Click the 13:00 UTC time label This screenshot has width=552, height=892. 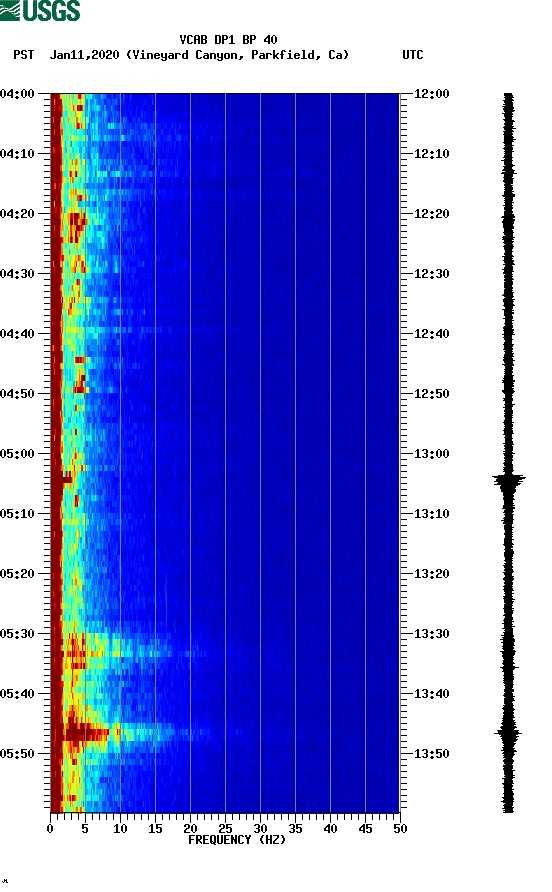click(431, 453)
